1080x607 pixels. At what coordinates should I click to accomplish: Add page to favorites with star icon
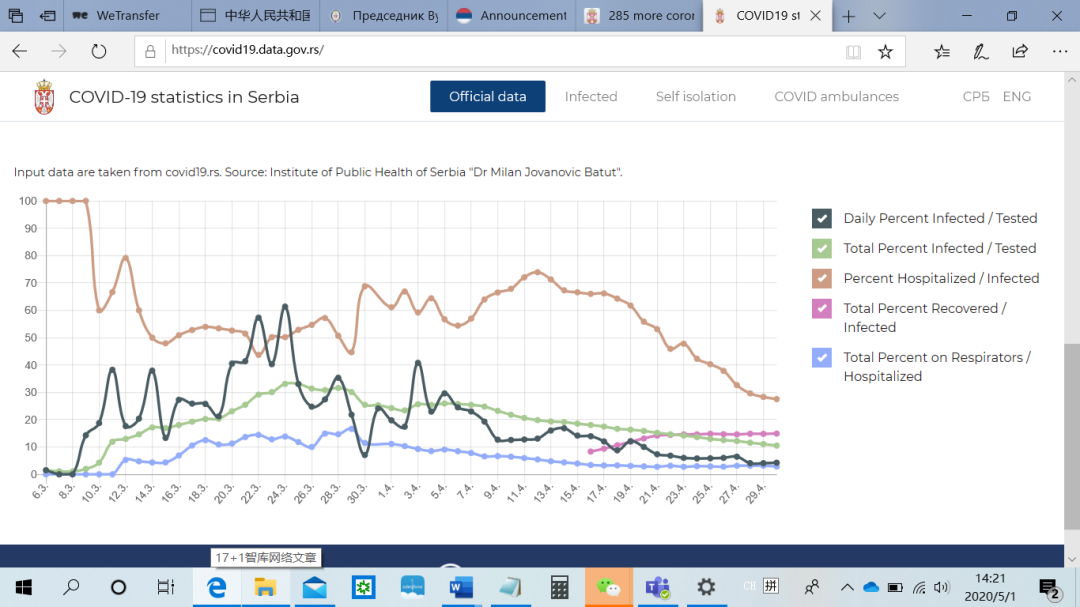click(x=886, y=52)
